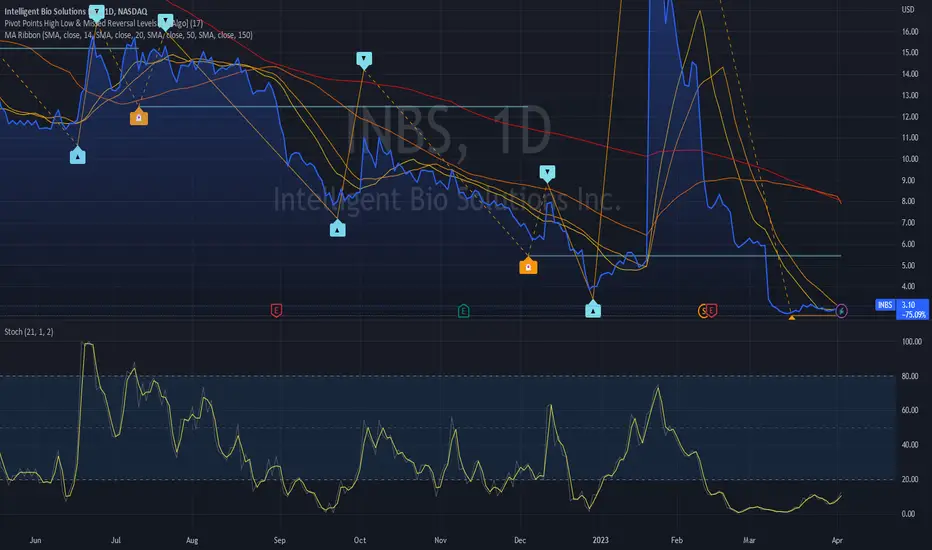Screen dimensions: 932x550
Task: Select the Stoch (21, 1, 2) indicator legend
Action: pos(29,332)
